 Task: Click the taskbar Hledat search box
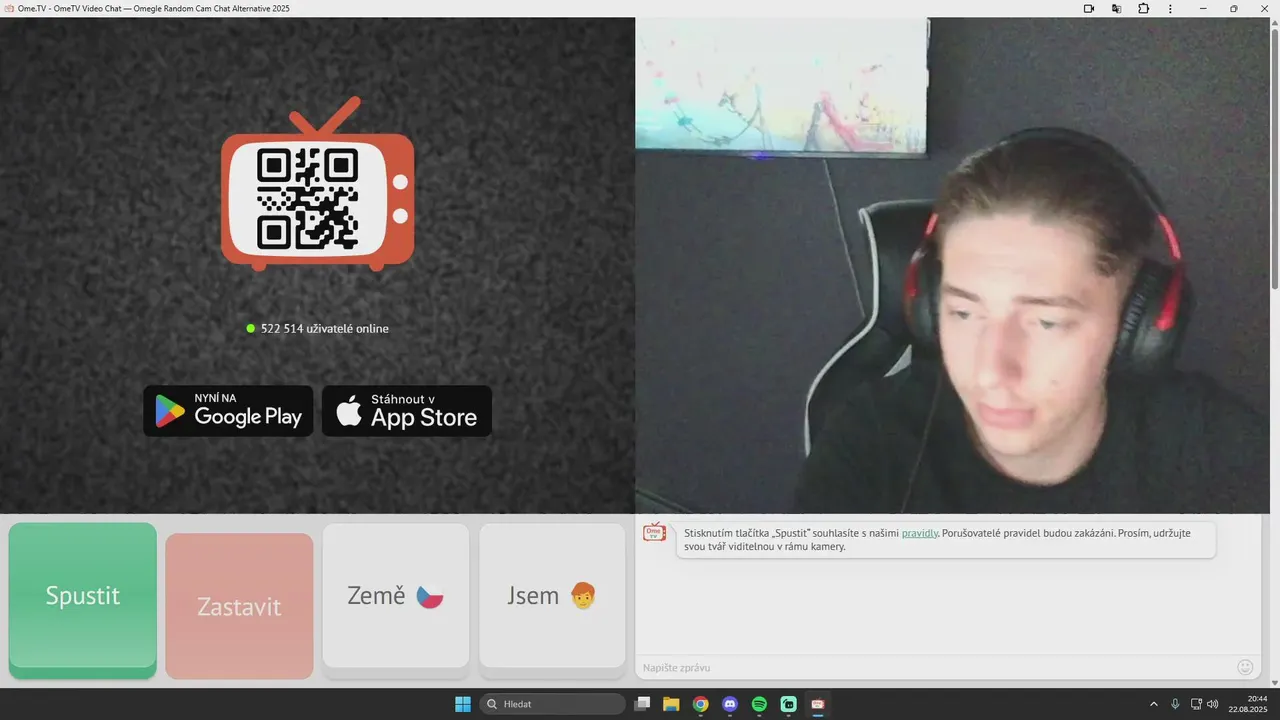(552, 704)
